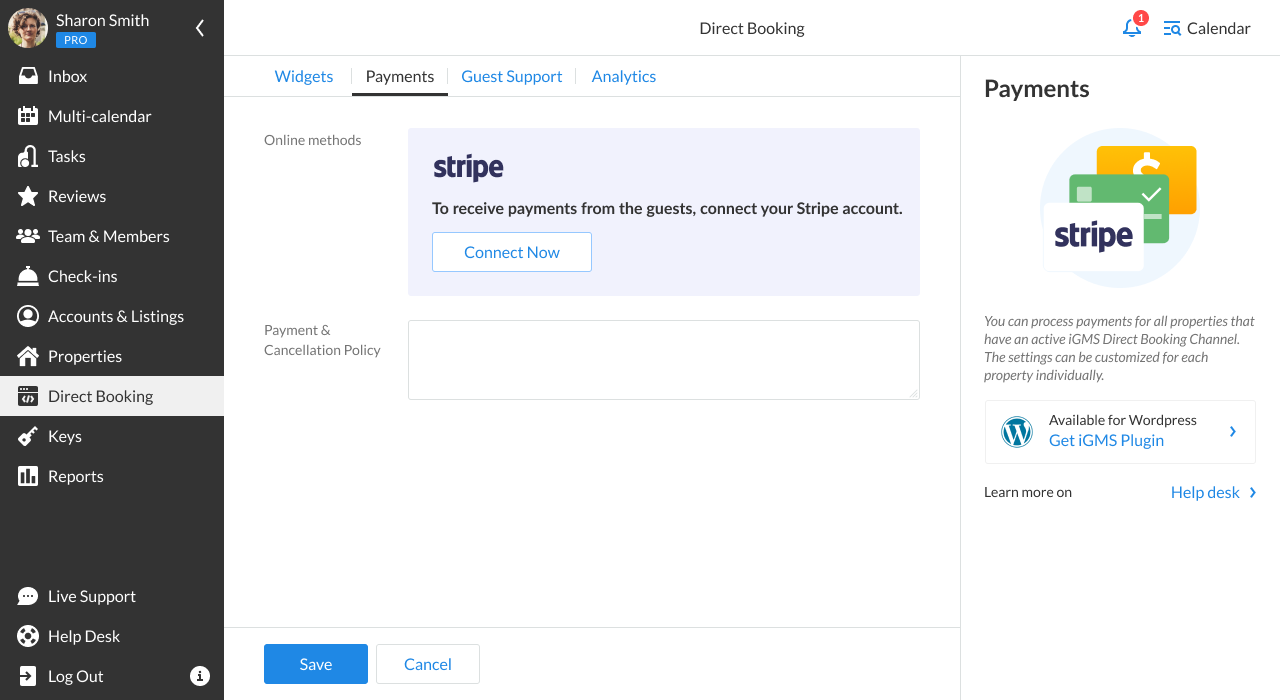Go to the Analytics tab
Image resolution: width=1280 pixels, height=700 pixels.
tap(624, 76)
